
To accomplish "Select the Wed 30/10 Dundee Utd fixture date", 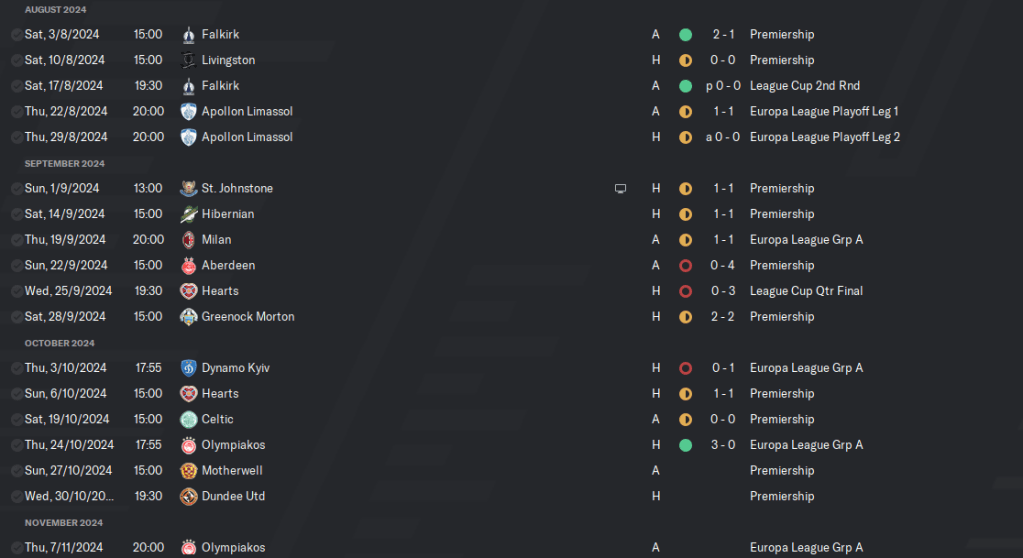I will point(69,496).
